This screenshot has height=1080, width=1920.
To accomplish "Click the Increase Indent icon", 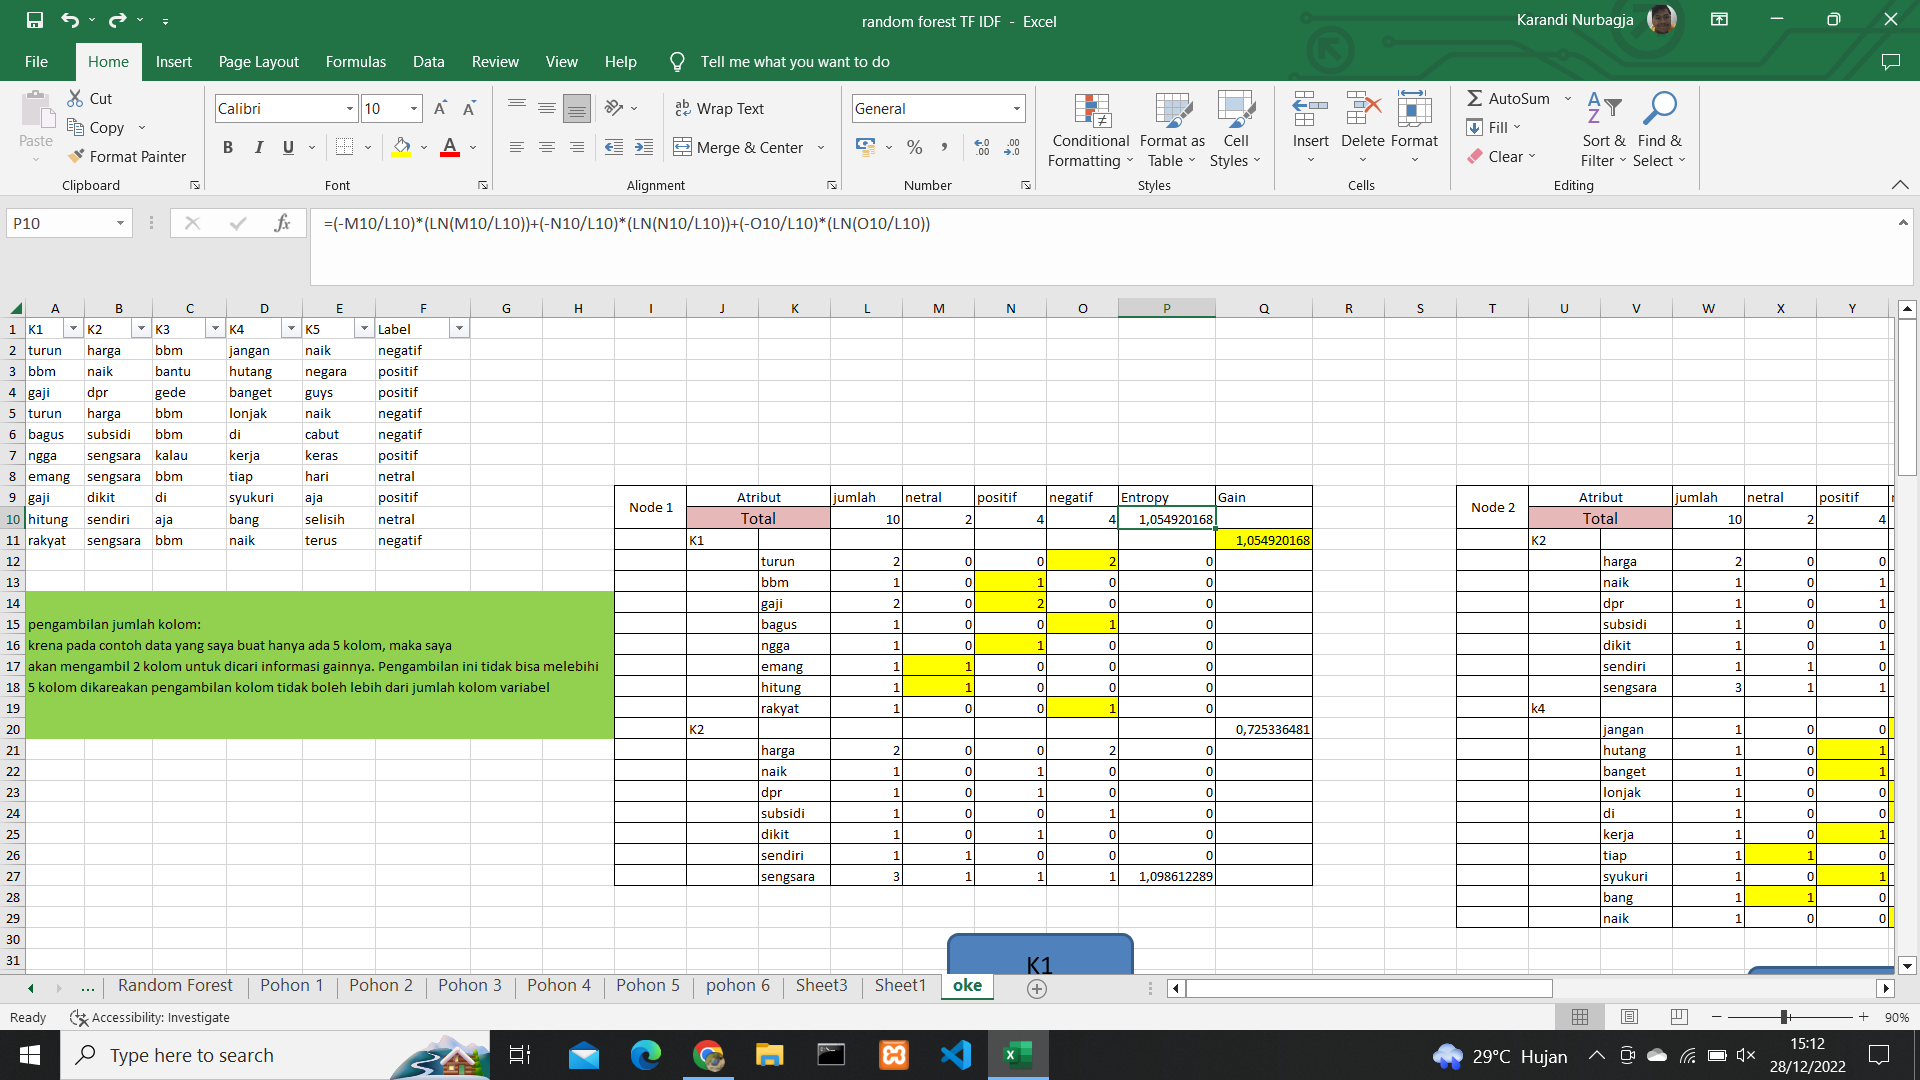I will 644,147.
